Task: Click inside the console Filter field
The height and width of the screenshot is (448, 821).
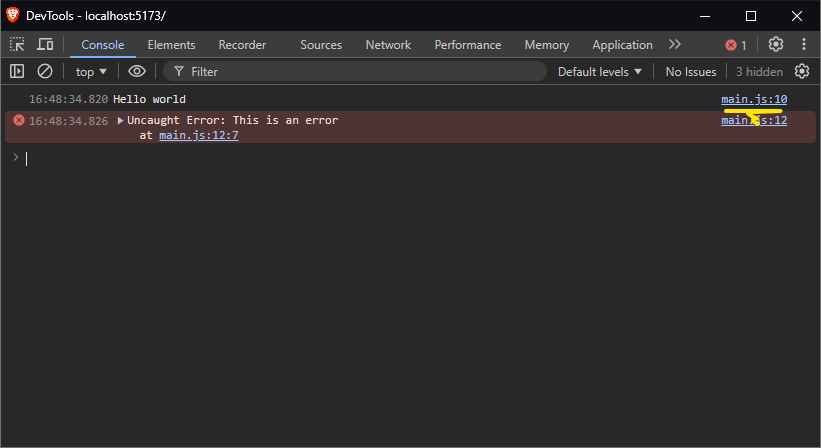Action: coord(360,72)
